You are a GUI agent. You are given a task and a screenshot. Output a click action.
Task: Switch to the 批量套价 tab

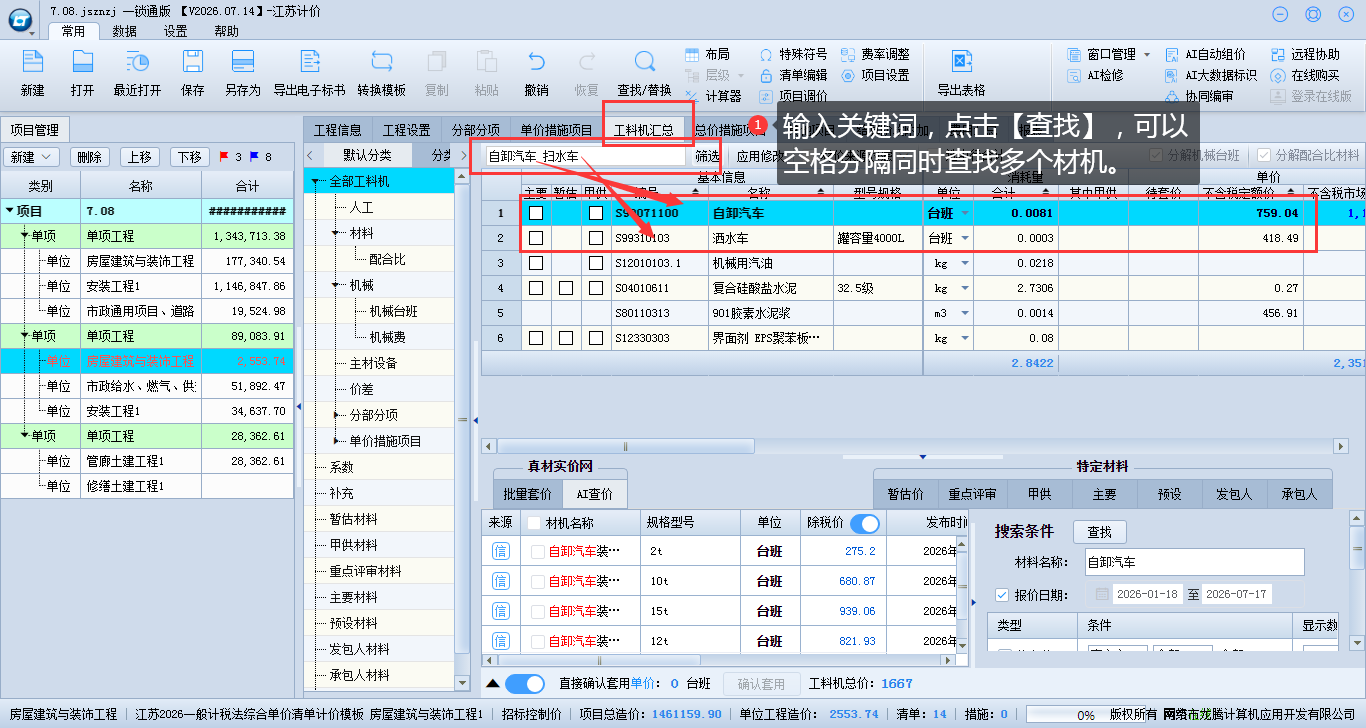(527, 494)
